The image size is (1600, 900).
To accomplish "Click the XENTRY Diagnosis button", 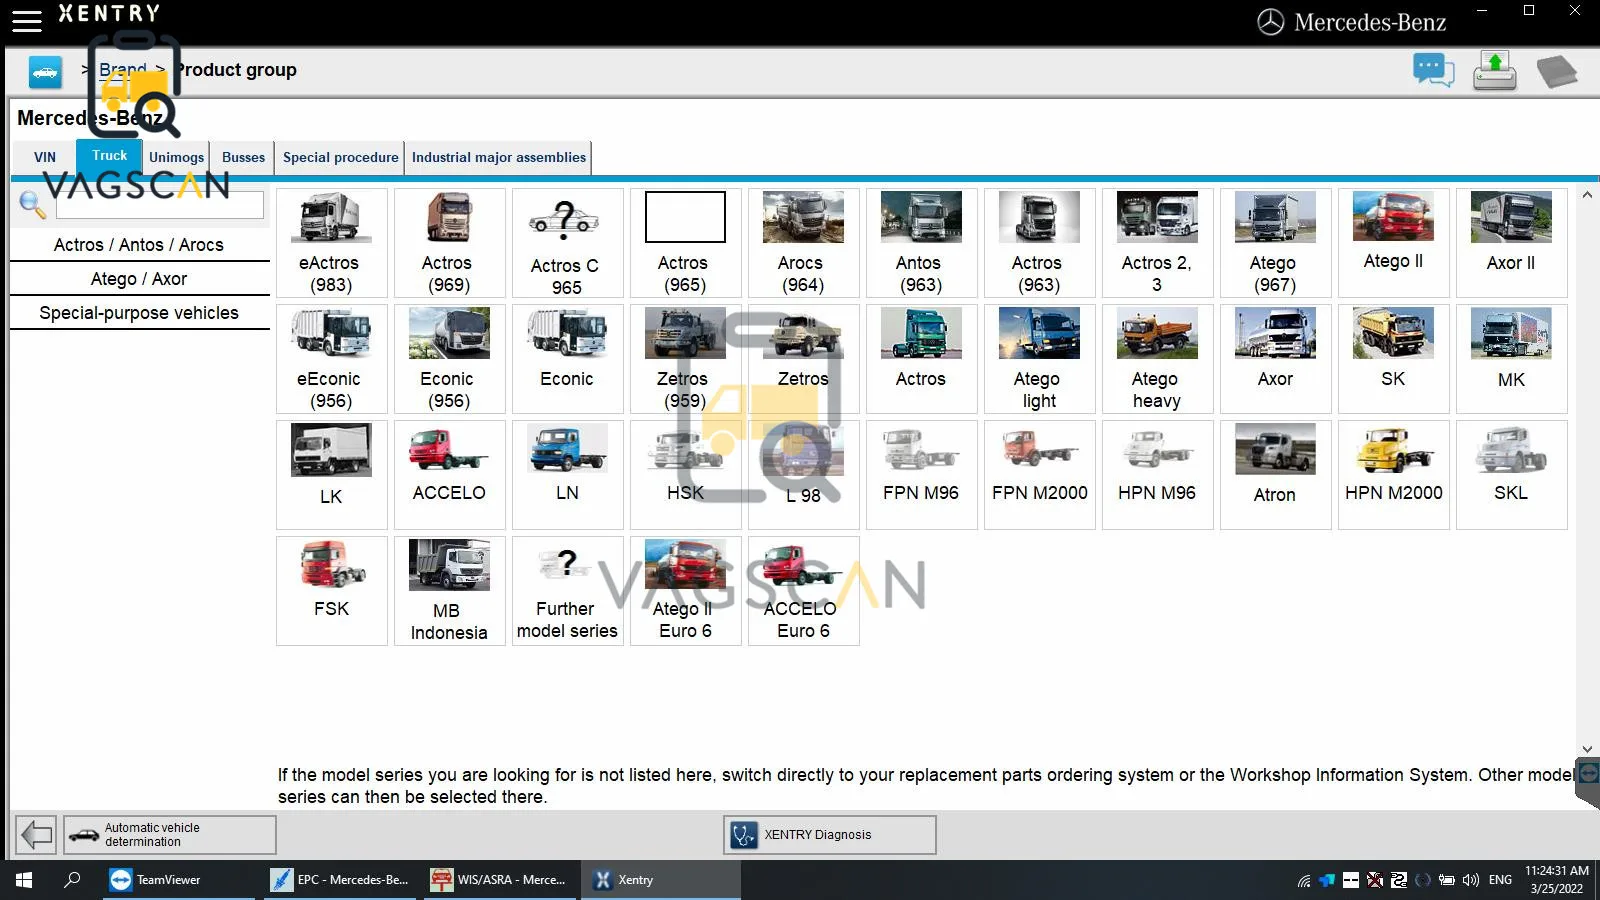I will (829, 834).
